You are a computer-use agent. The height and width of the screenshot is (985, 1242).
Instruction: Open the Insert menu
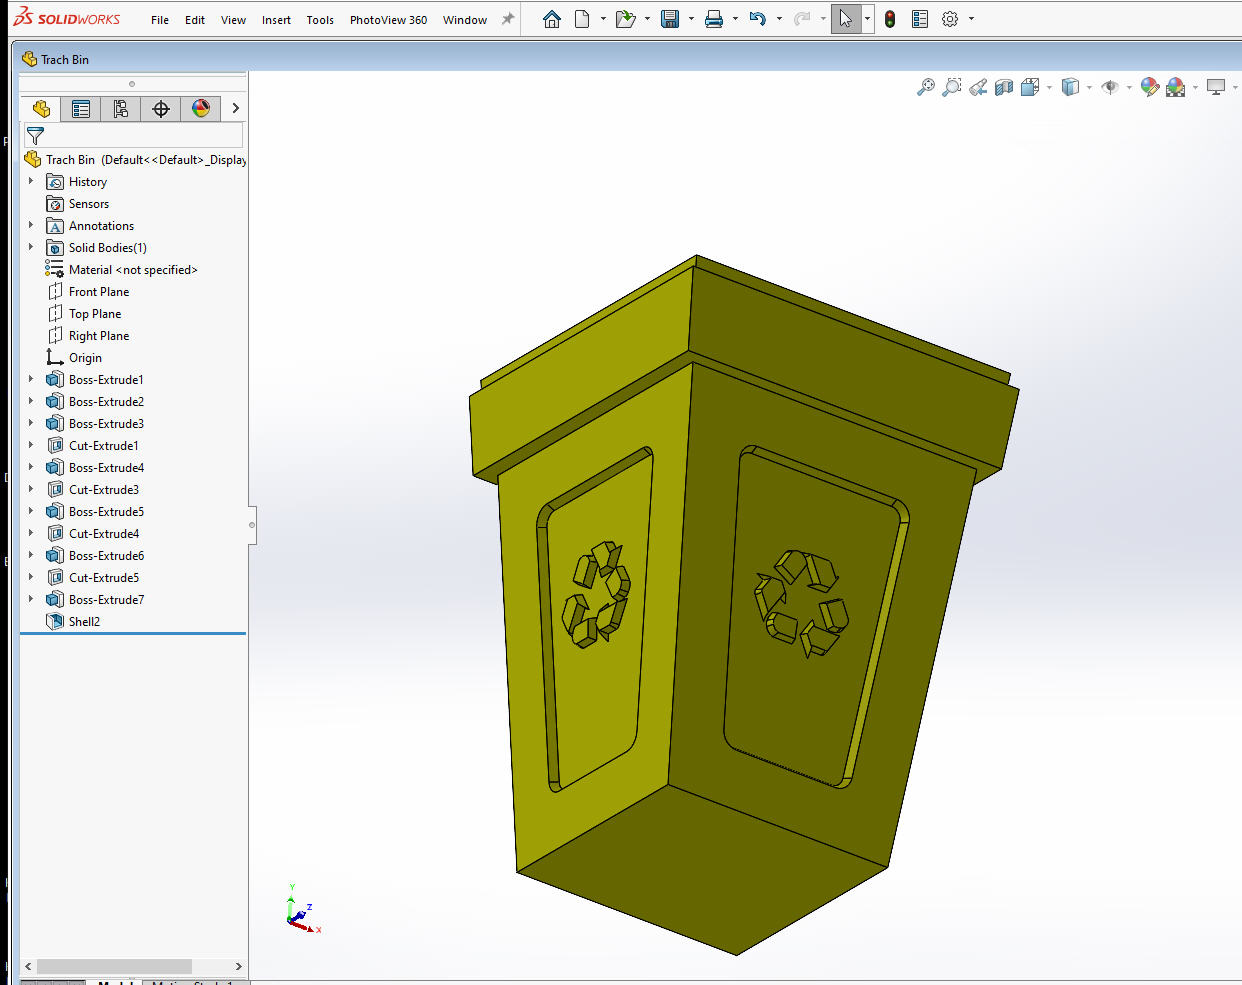coord(276,20)
